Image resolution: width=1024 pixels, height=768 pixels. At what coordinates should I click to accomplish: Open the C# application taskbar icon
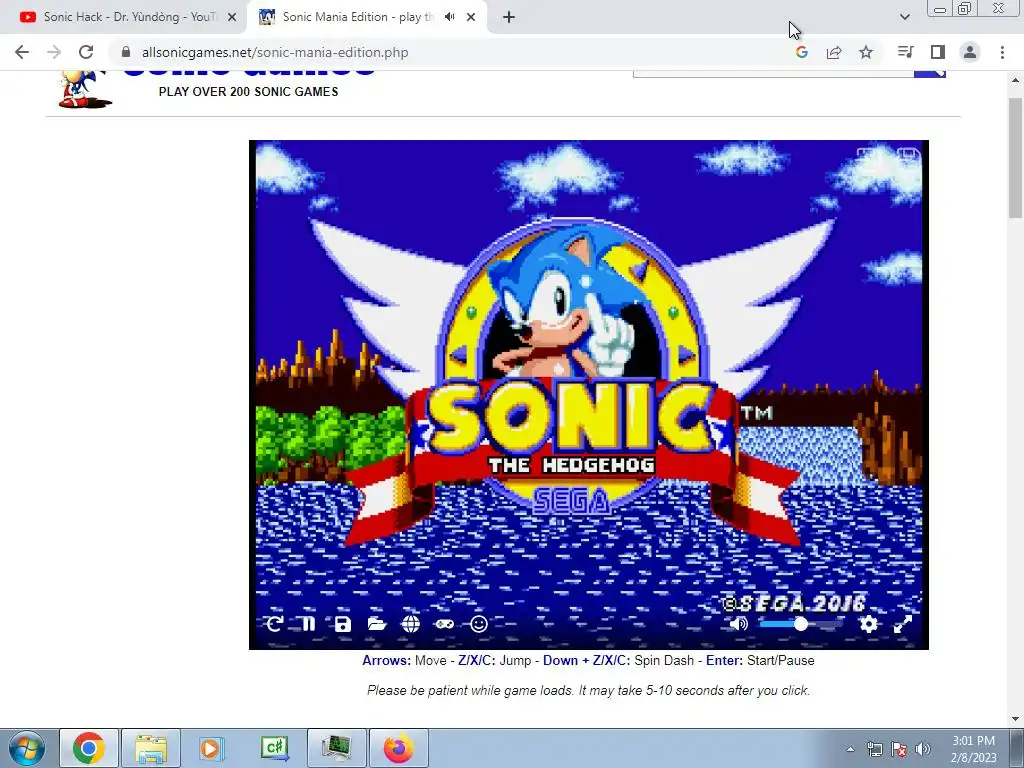(274, 748)
